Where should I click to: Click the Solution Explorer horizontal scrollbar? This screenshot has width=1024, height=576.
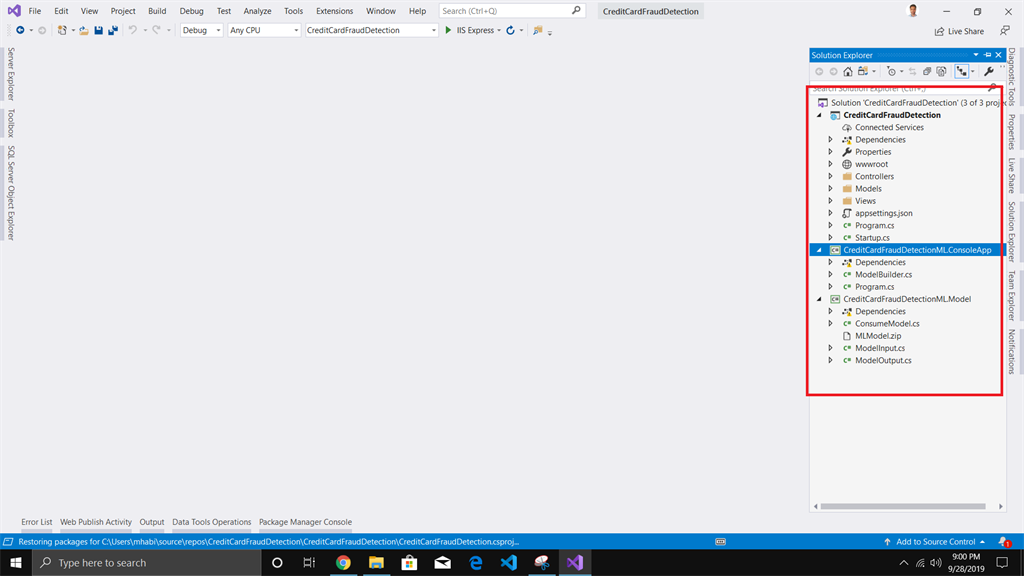tap(903, 506)
